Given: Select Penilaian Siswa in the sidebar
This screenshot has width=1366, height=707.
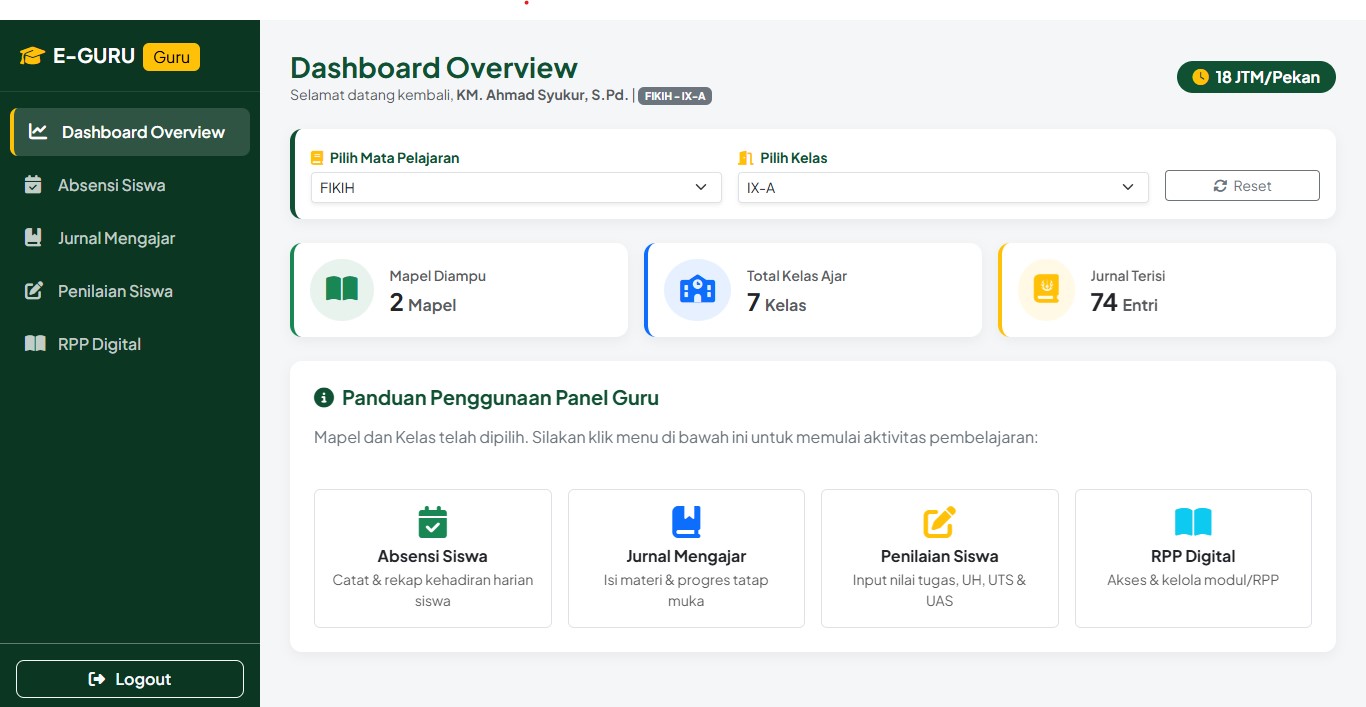Looking at the screenshot, I should point(130,291).
